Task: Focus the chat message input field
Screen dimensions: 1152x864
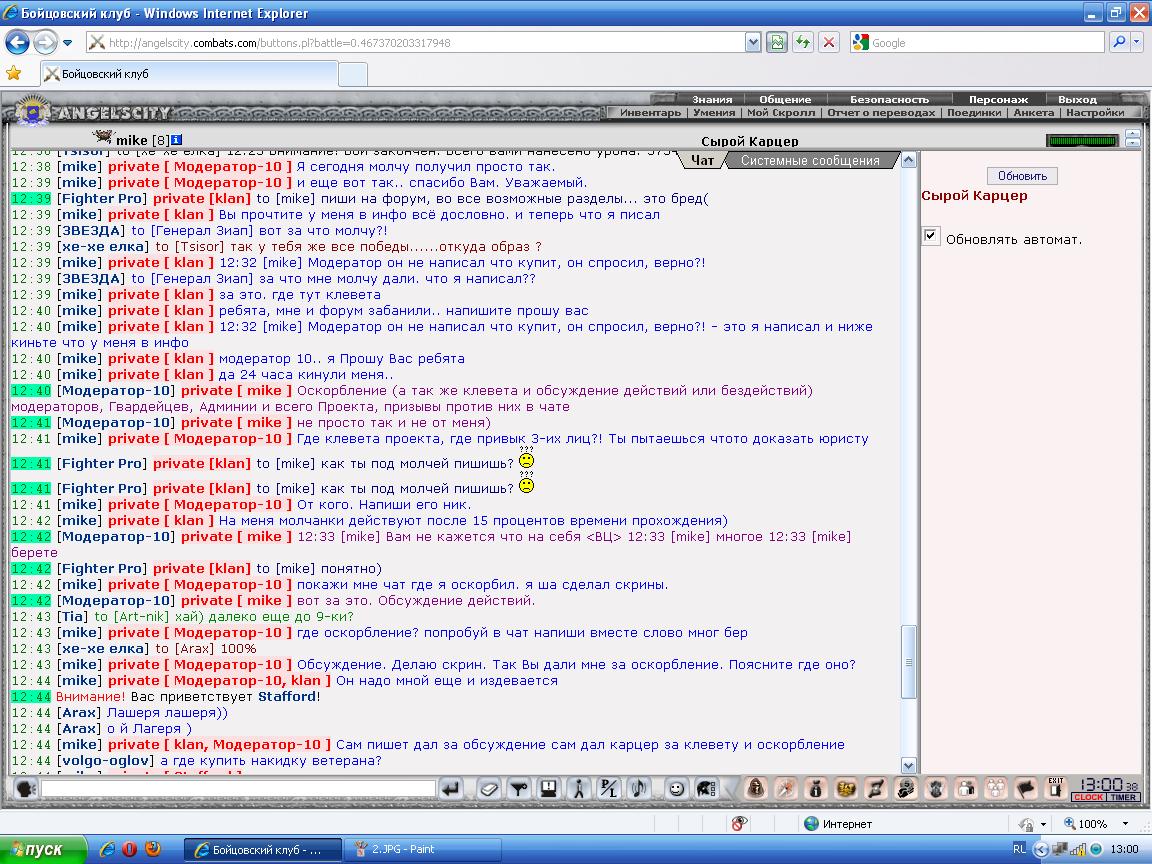Action: click(239, 789)
